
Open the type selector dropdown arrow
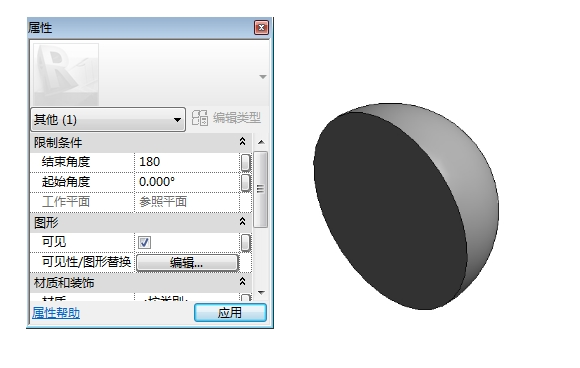pyautogui.click(x=263, y=77)
